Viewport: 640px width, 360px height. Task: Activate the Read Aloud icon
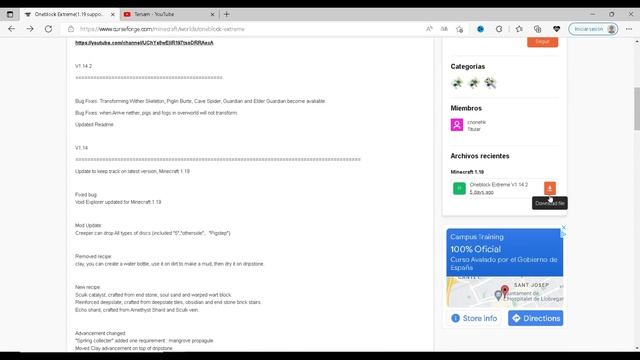click(429, 29)
